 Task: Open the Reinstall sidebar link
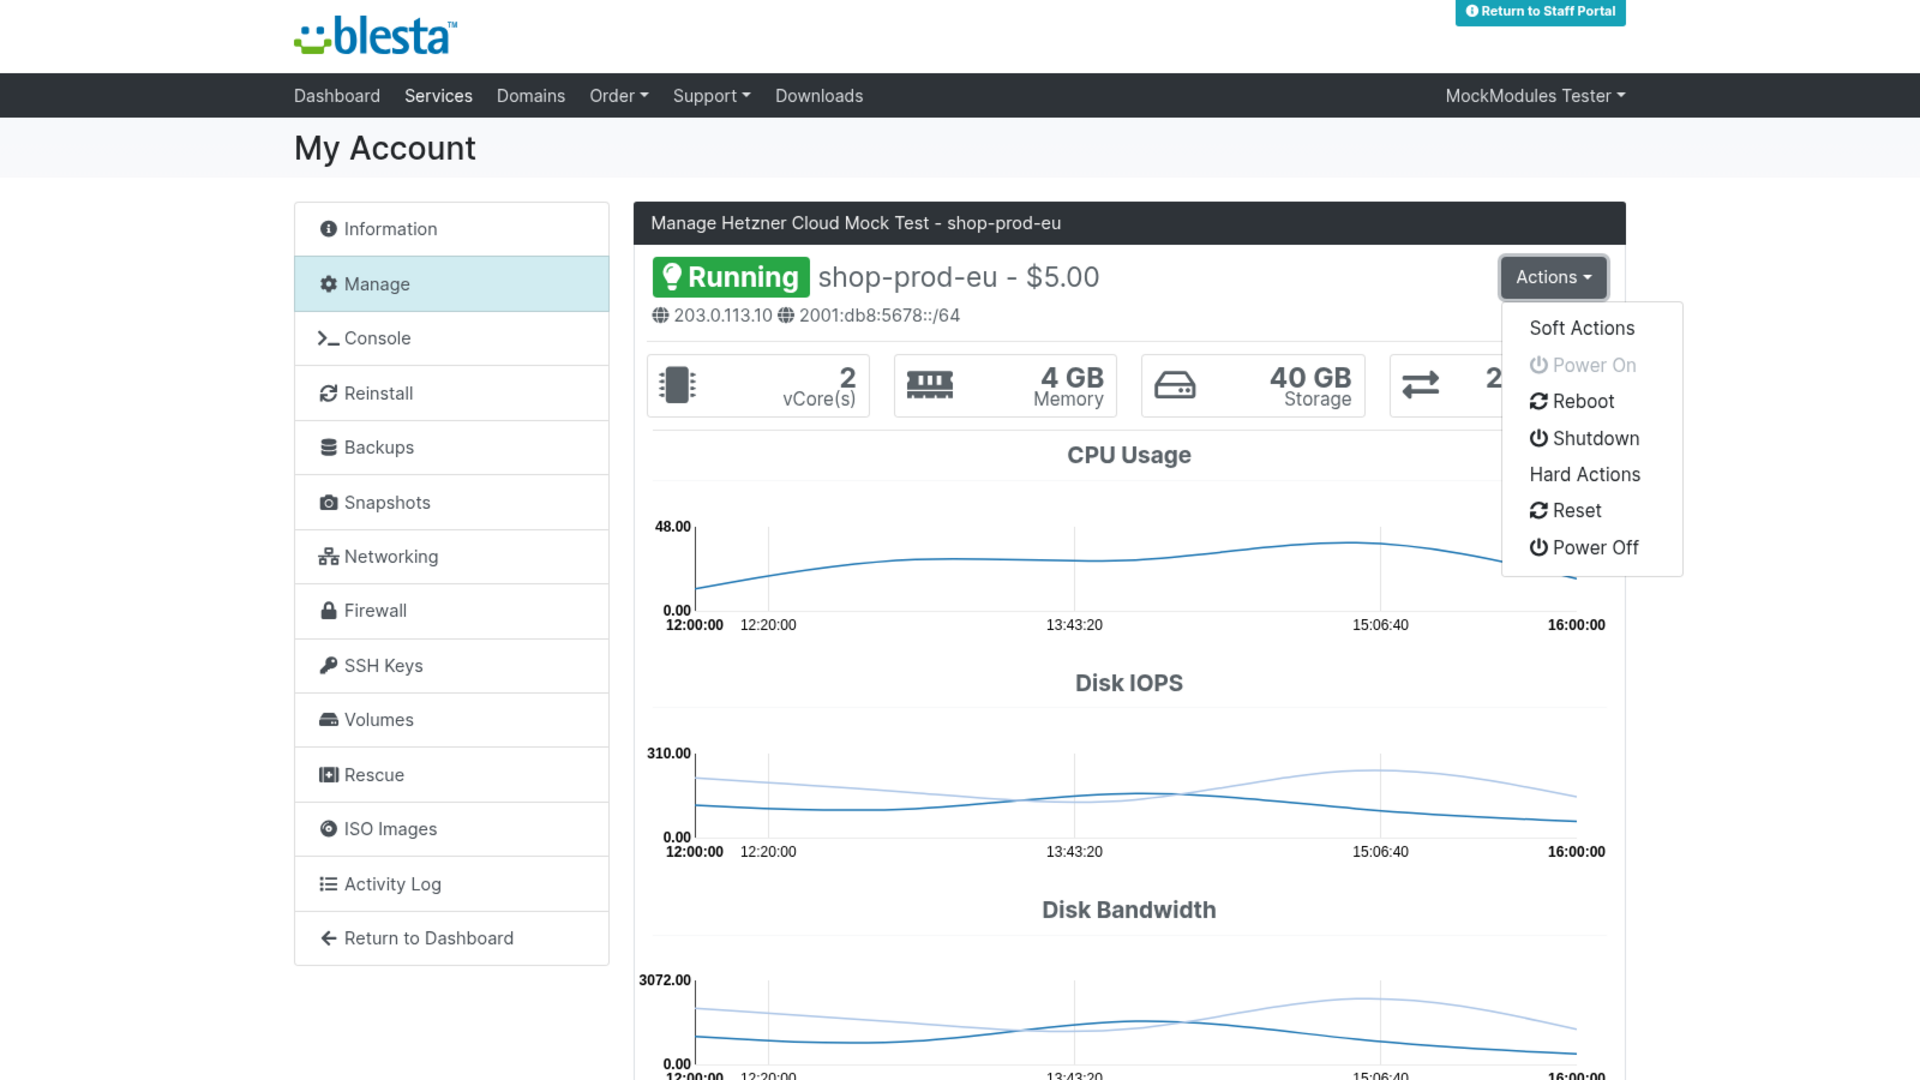[452, 393]
